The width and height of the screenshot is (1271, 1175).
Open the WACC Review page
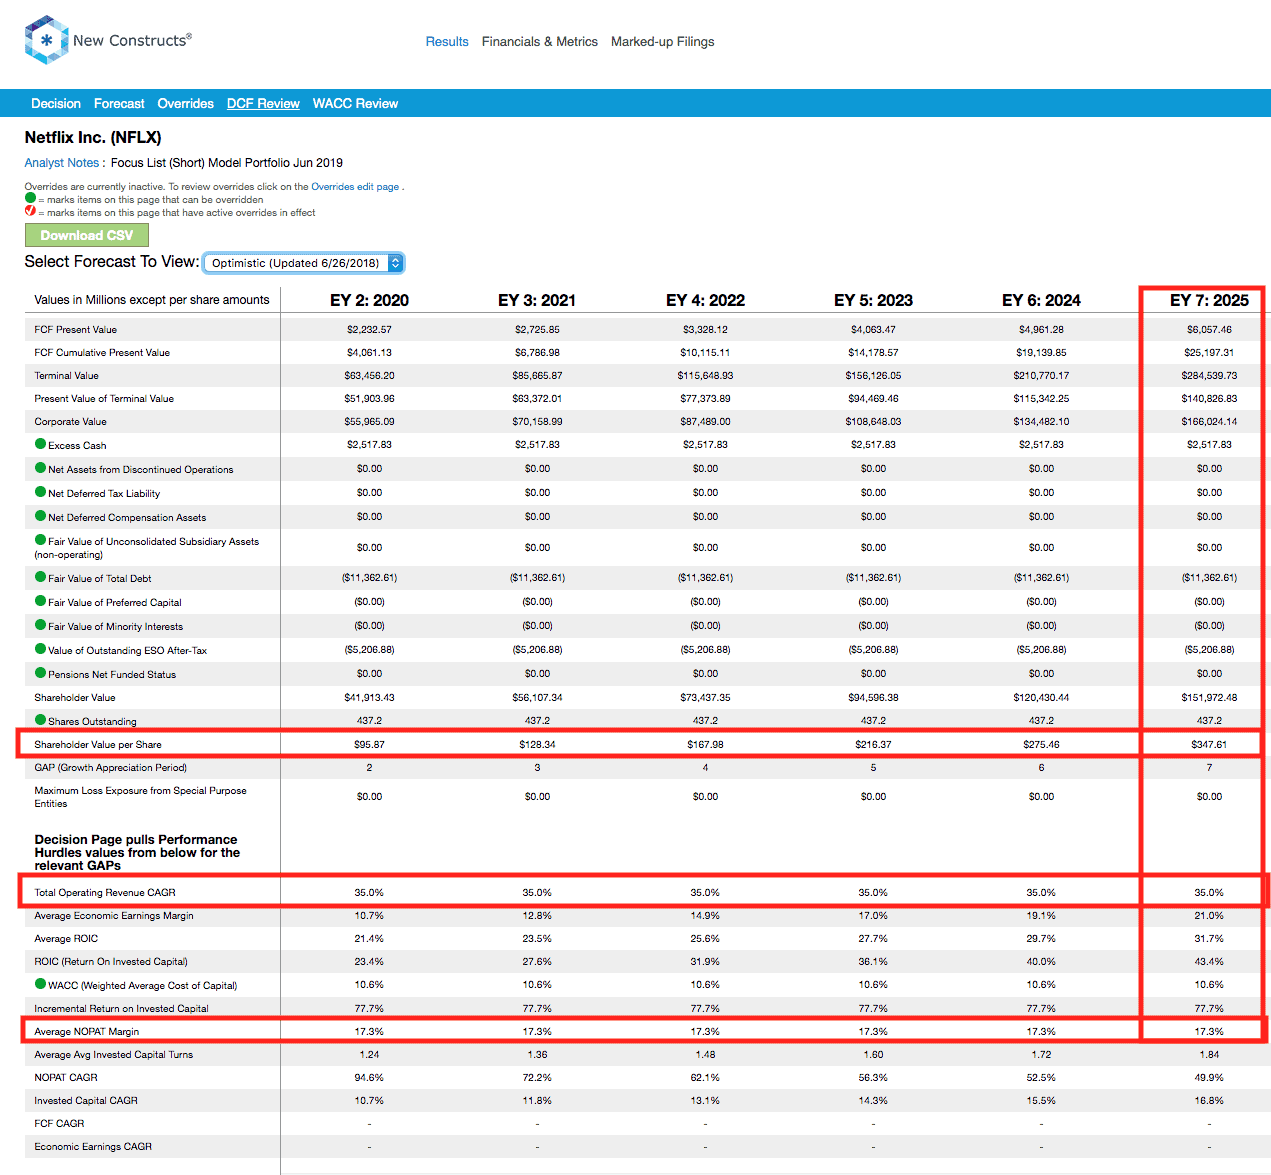point(355,104)
